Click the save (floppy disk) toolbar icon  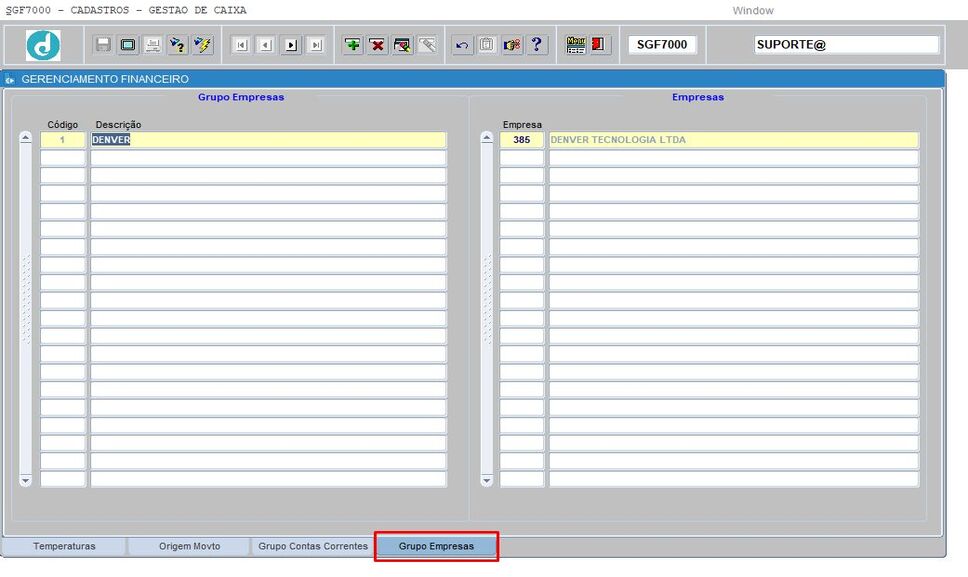click(x=103, y=44)
